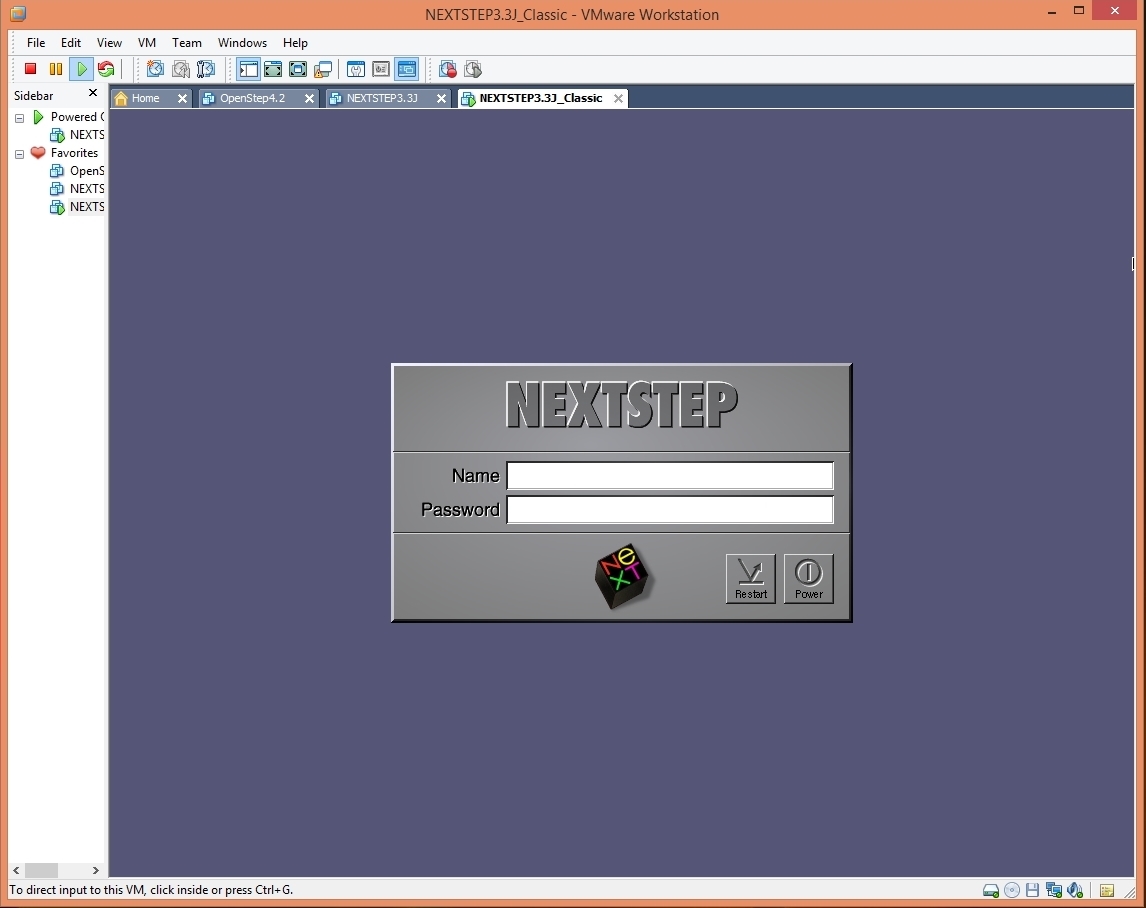1146x908 pixels.
Task: Open the Windows menu
Action: click(x=242, y=42)
